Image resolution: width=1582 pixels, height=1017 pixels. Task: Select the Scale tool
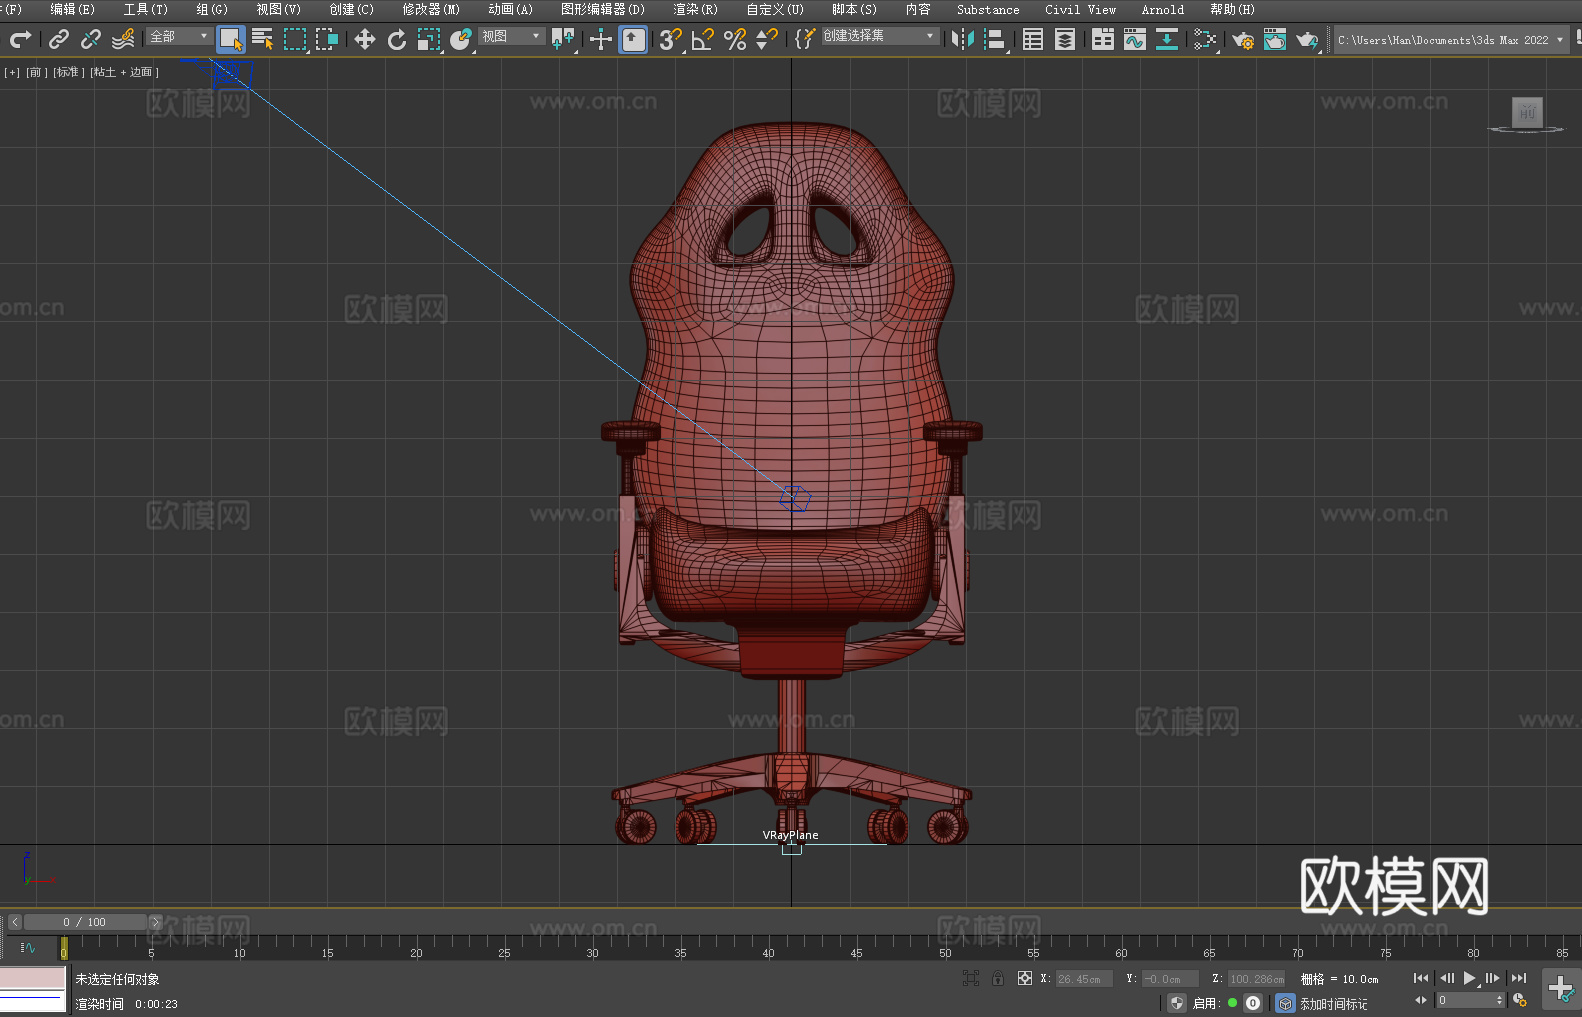429,39
